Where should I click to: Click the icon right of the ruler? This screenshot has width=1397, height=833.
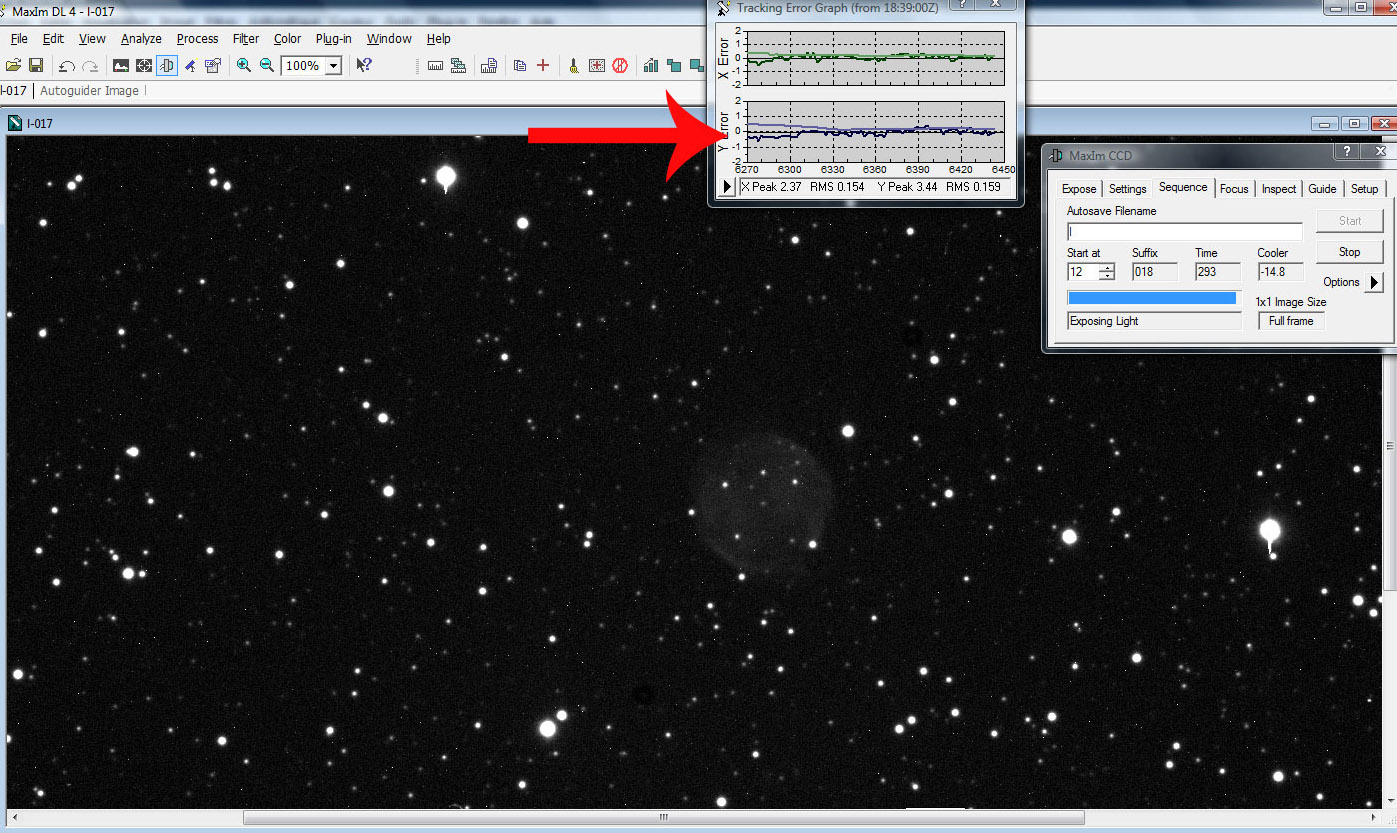click(x=459, y=66)
